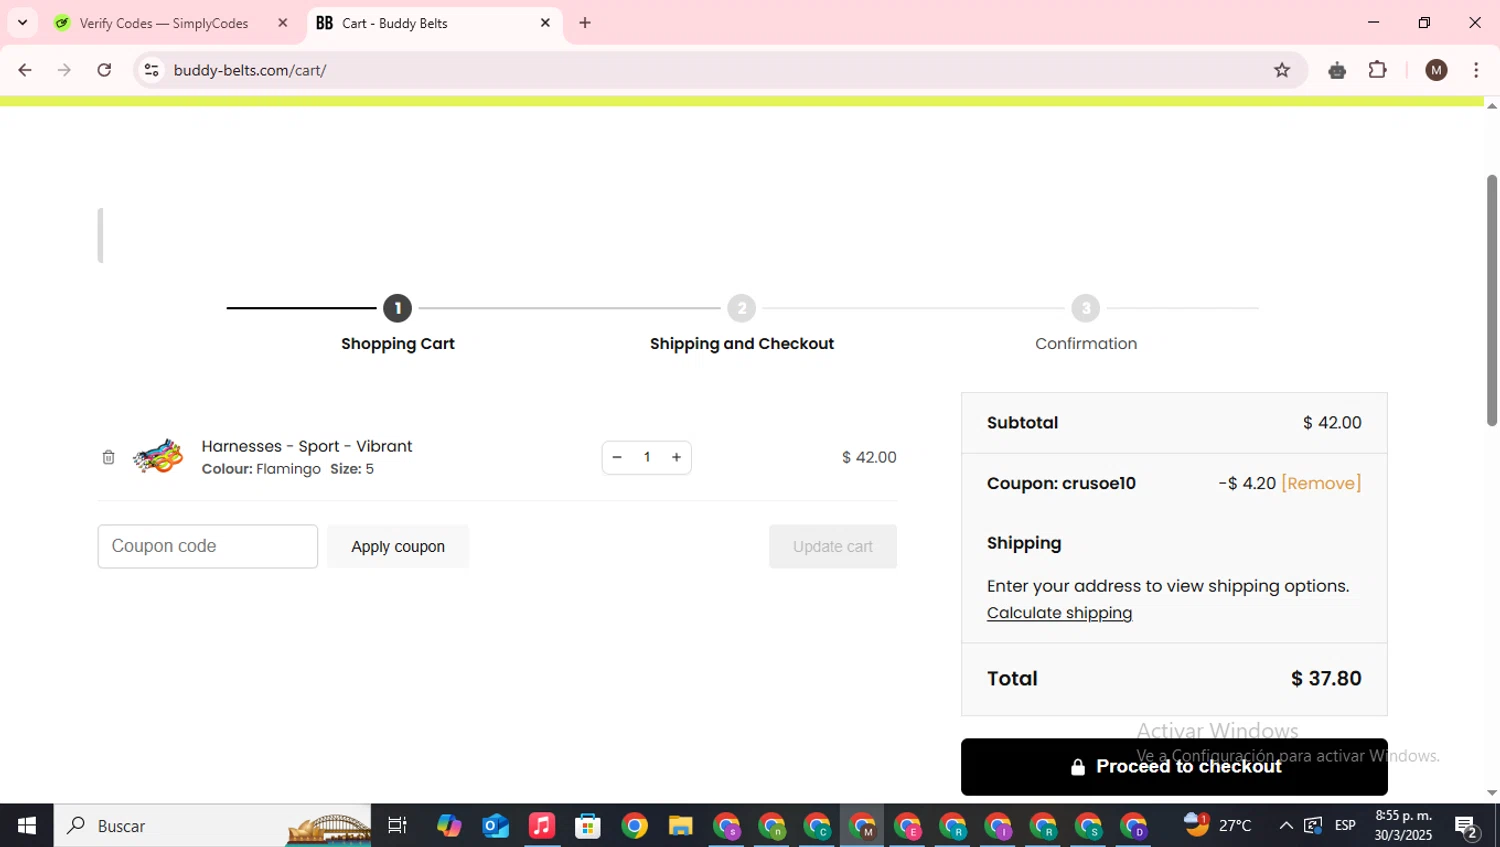
Task: Launch Copilot from the taskbar
Action: coord(449,826)
